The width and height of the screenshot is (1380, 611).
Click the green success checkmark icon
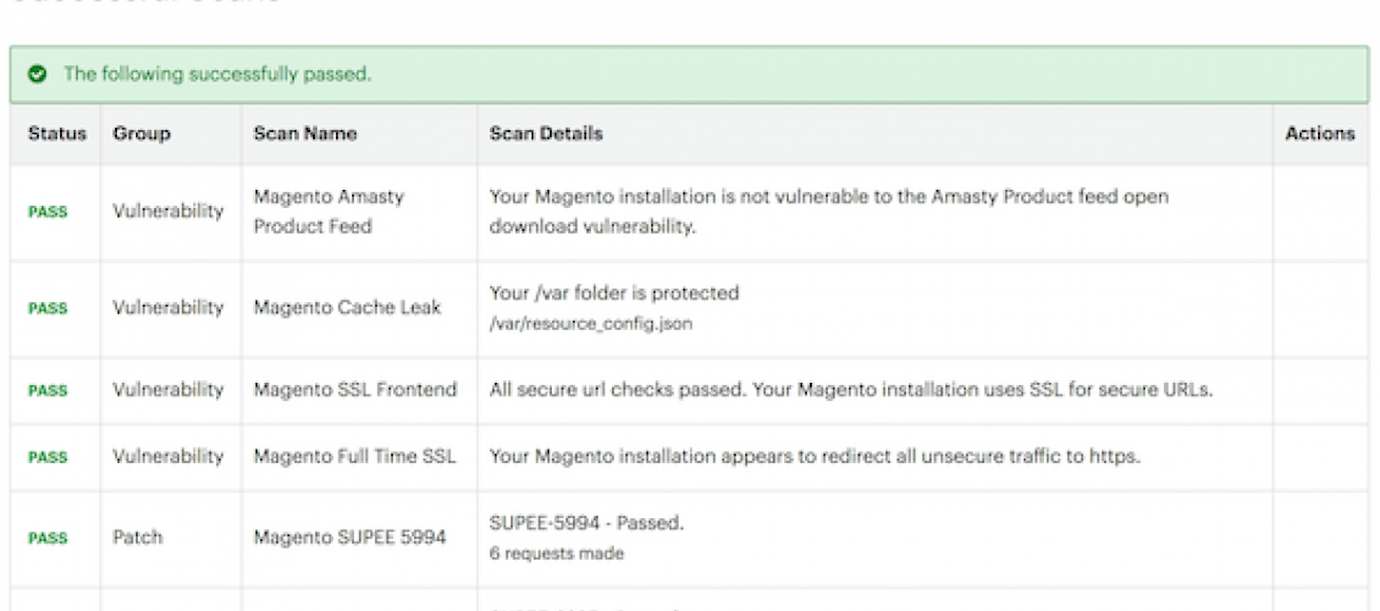click(x=38, y=74)
